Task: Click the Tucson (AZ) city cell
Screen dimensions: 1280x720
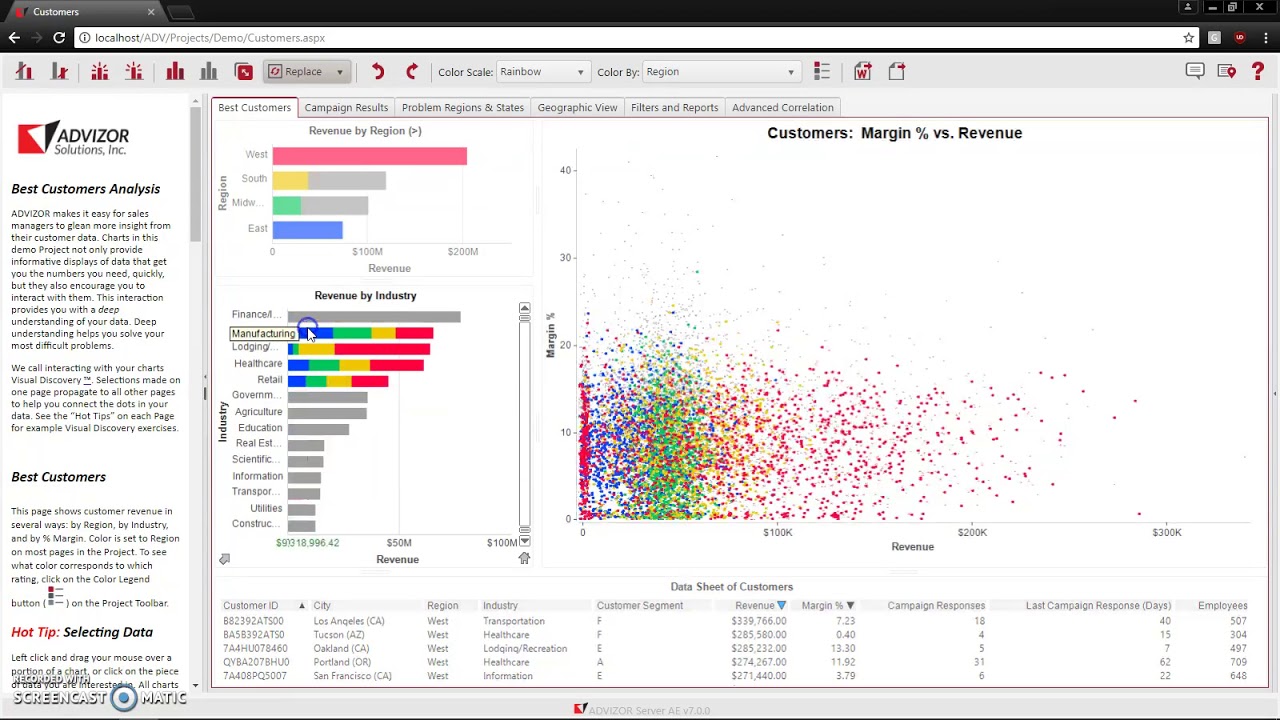Action: point(339,635)
